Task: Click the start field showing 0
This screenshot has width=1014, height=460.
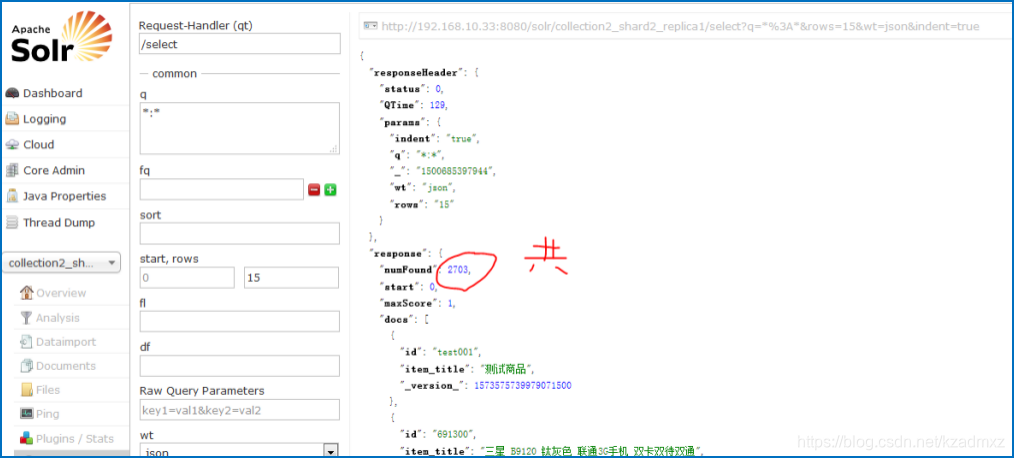Action: [x=187, y=278]
